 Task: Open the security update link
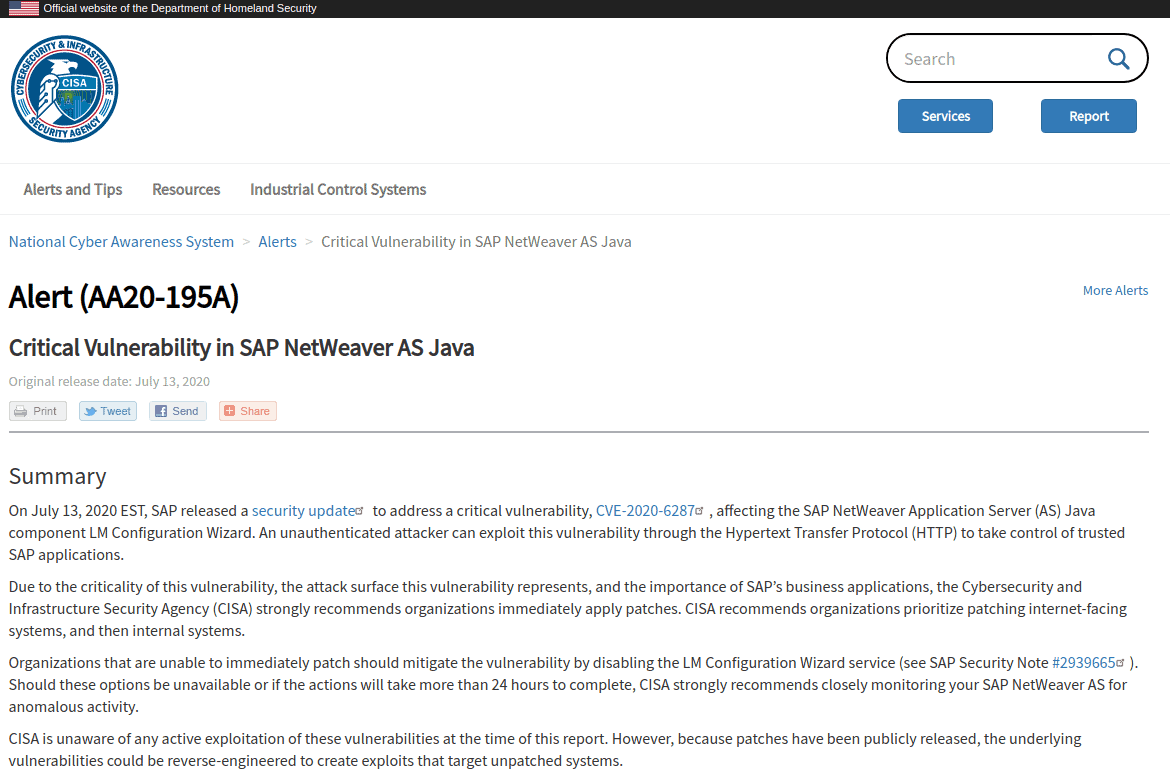coord(303,510)
